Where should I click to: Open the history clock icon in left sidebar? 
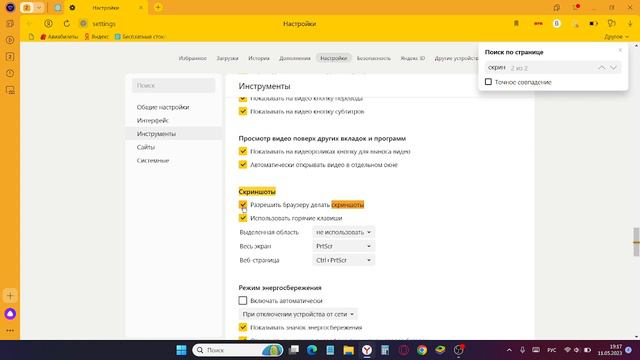10,73
